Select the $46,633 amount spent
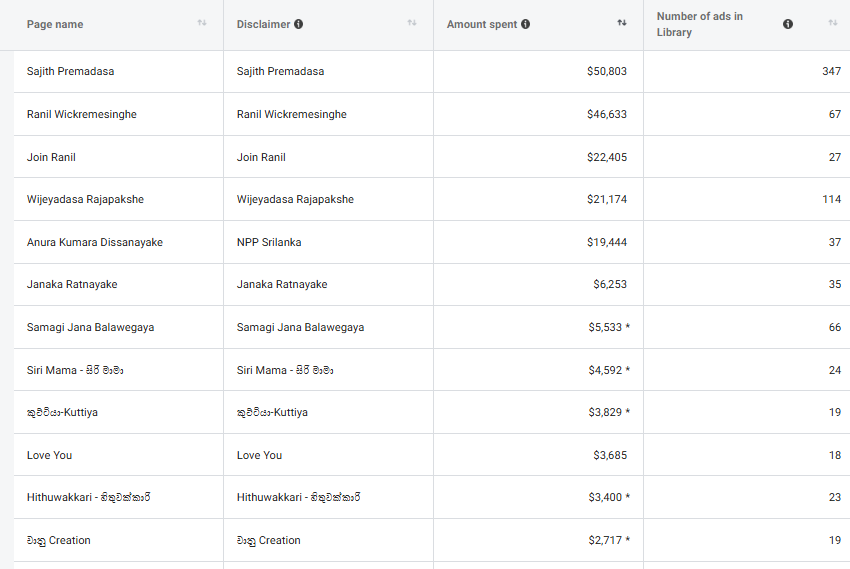 (607, 114)
